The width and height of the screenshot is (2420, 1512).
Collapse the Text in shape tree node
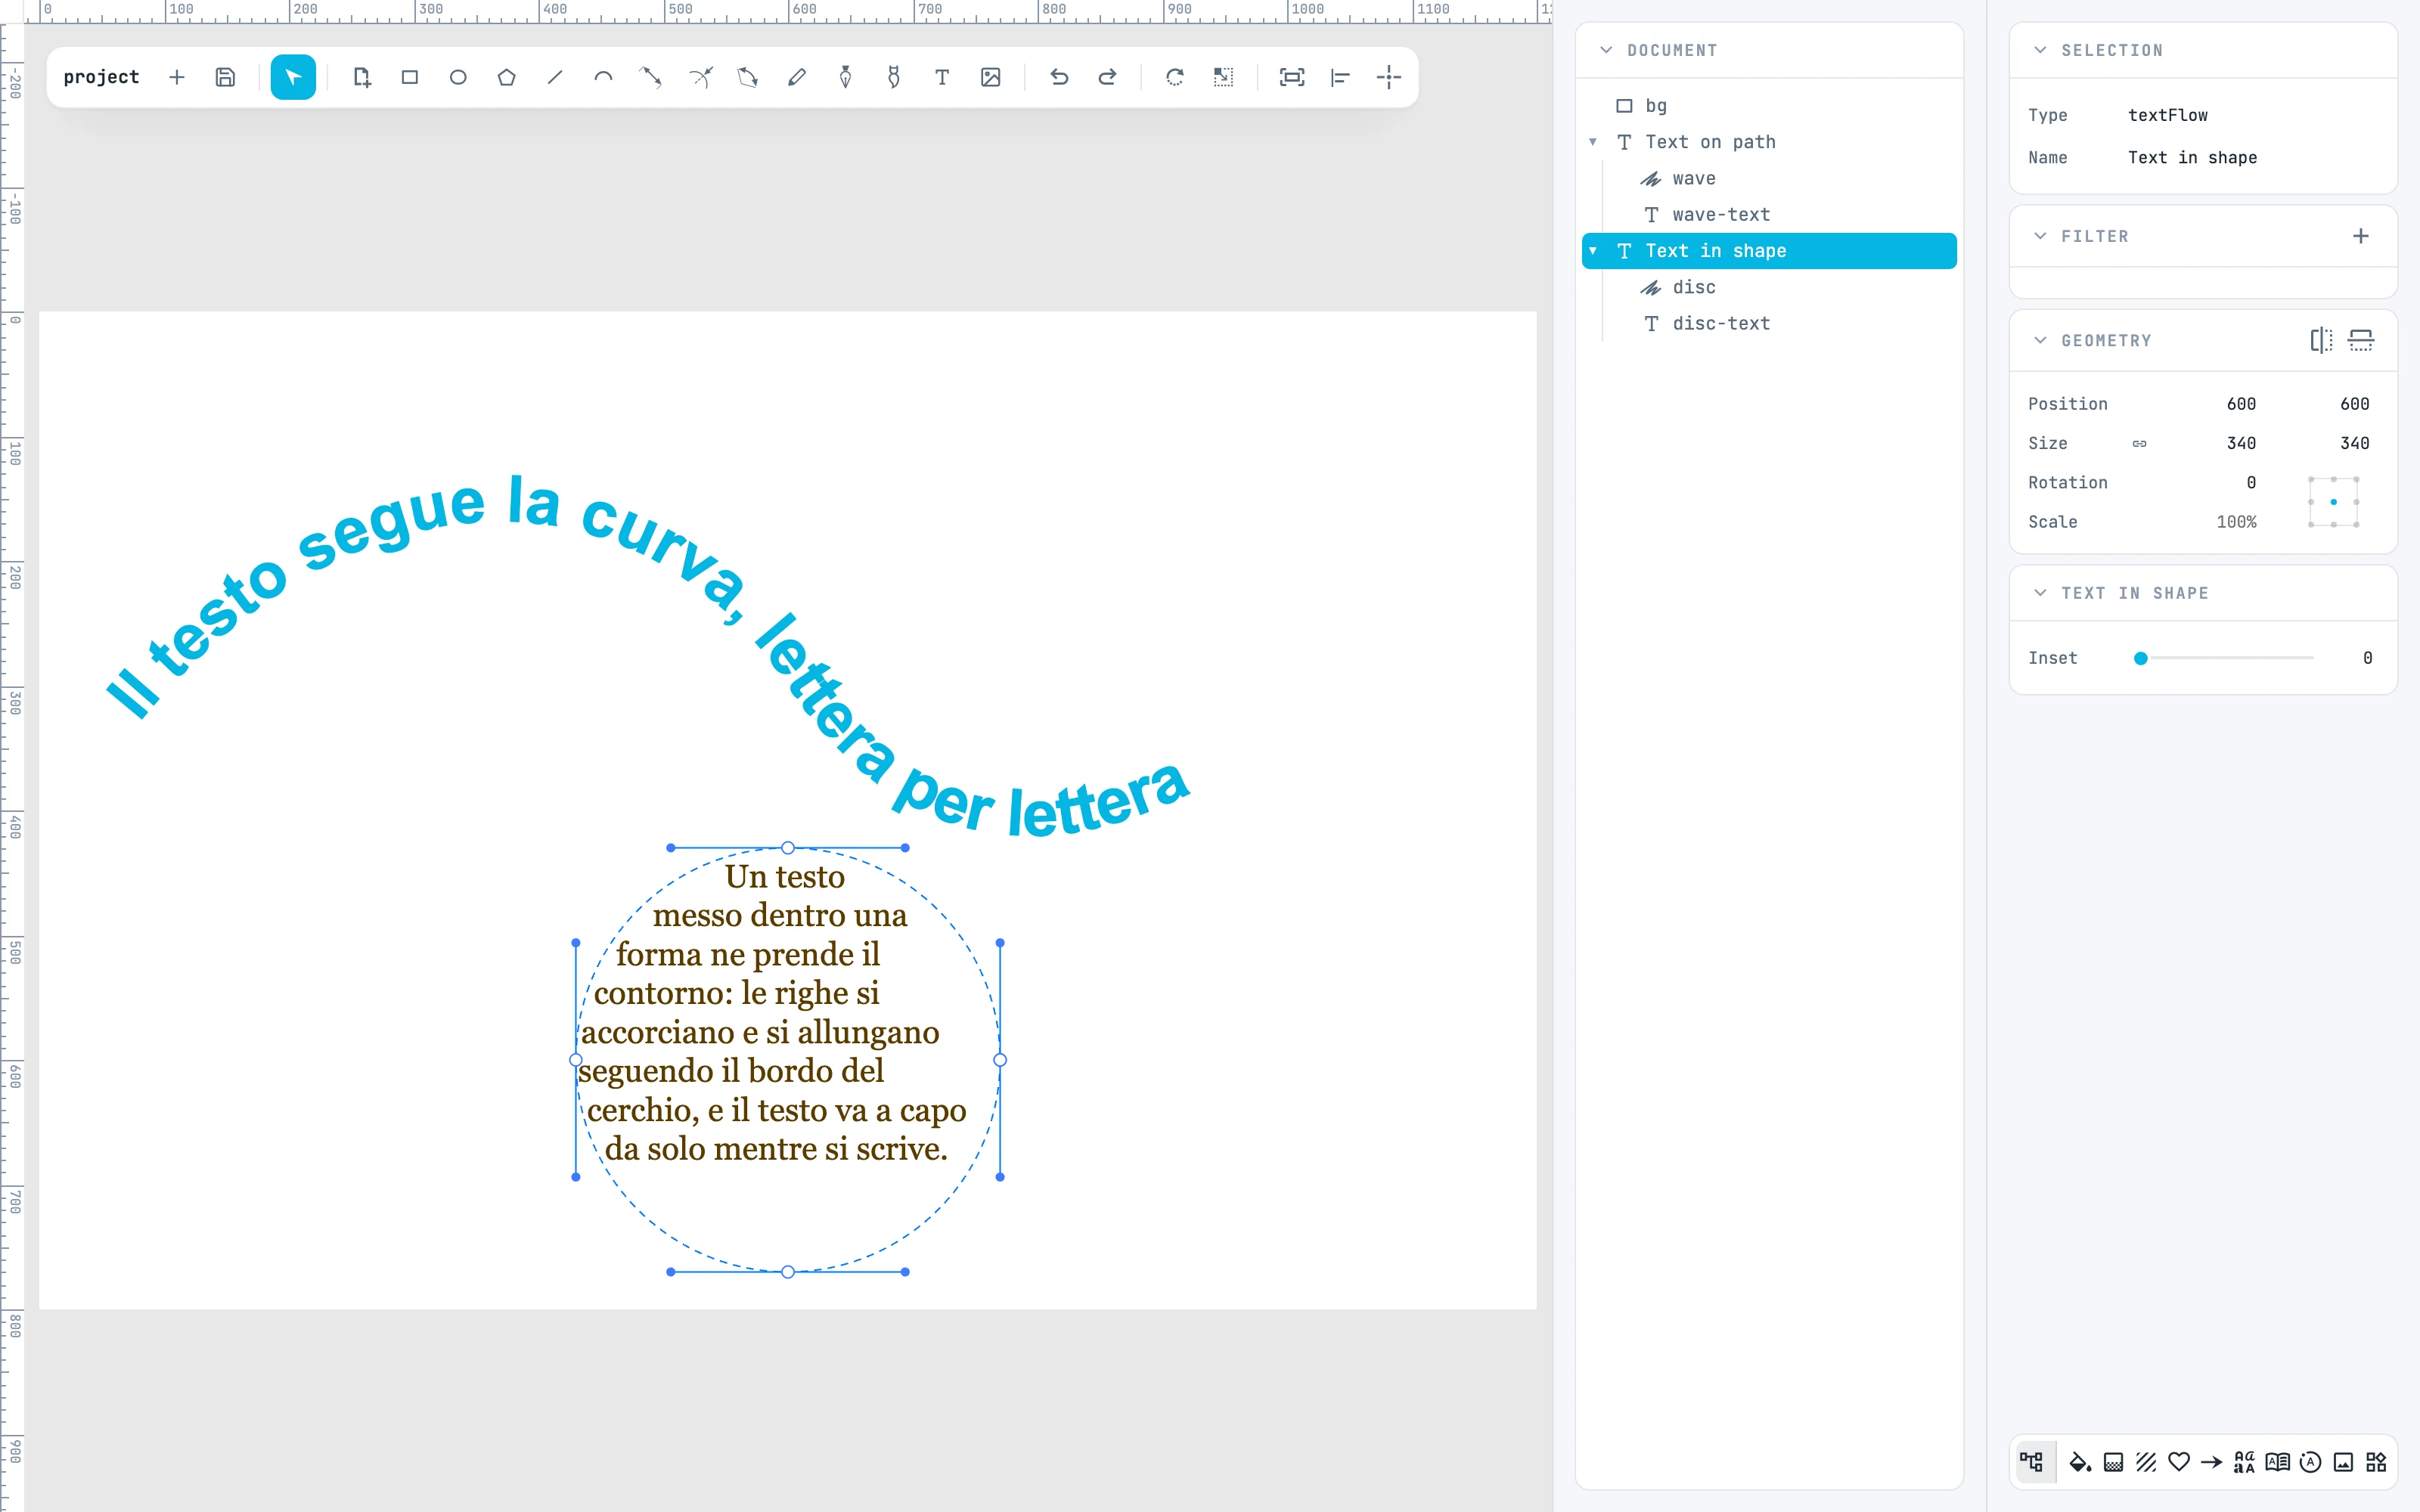(1593, 251)
